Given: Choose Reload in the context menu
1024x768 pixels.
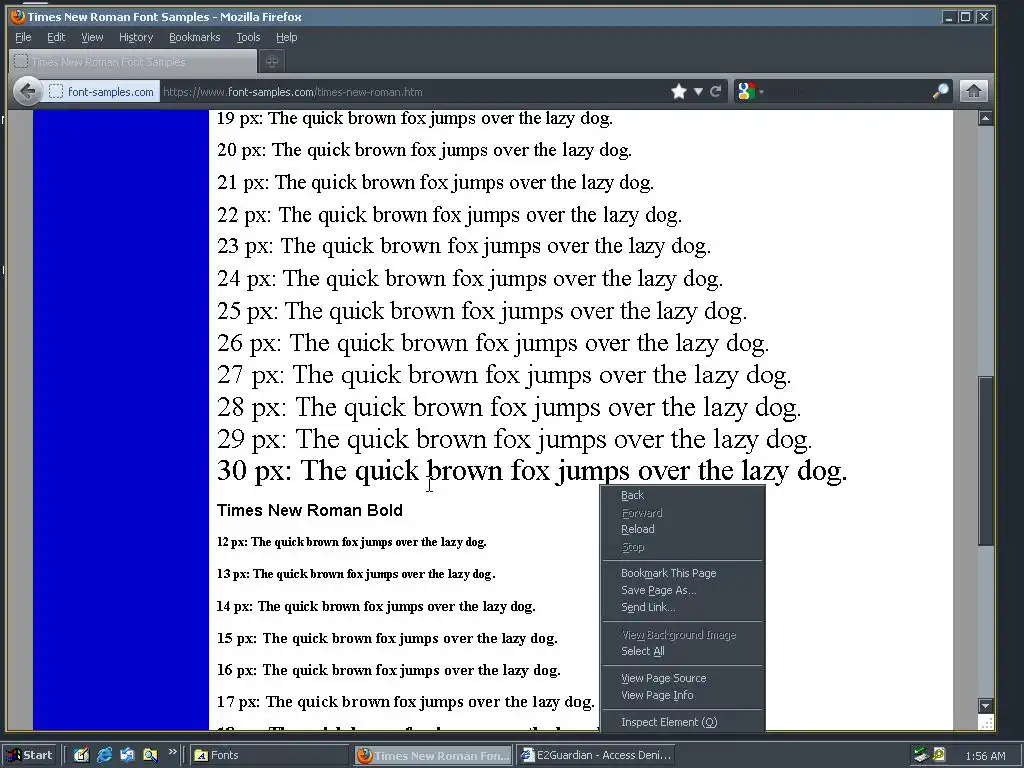Looking at the screenshot, I should (682, 529).
